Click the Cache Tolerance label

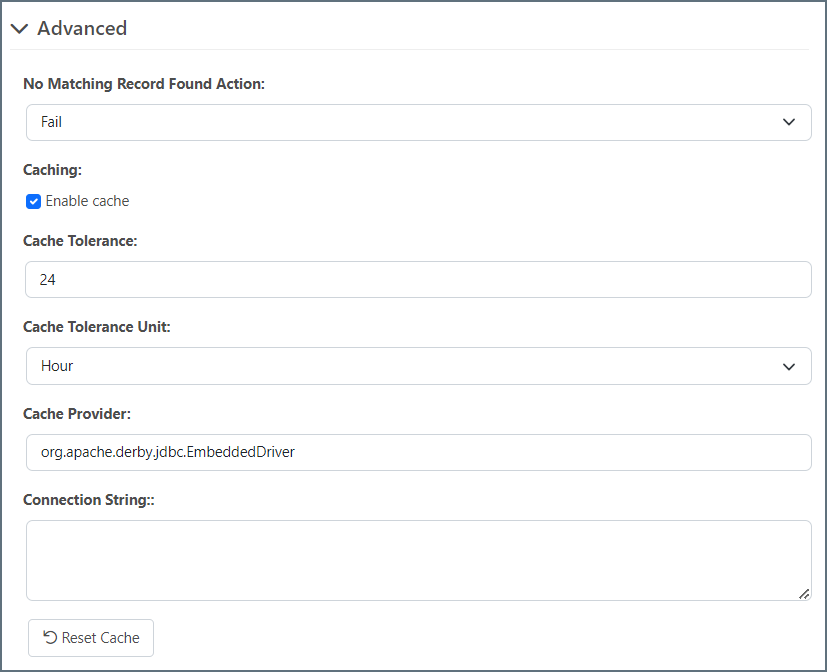[x=80, y=241]
